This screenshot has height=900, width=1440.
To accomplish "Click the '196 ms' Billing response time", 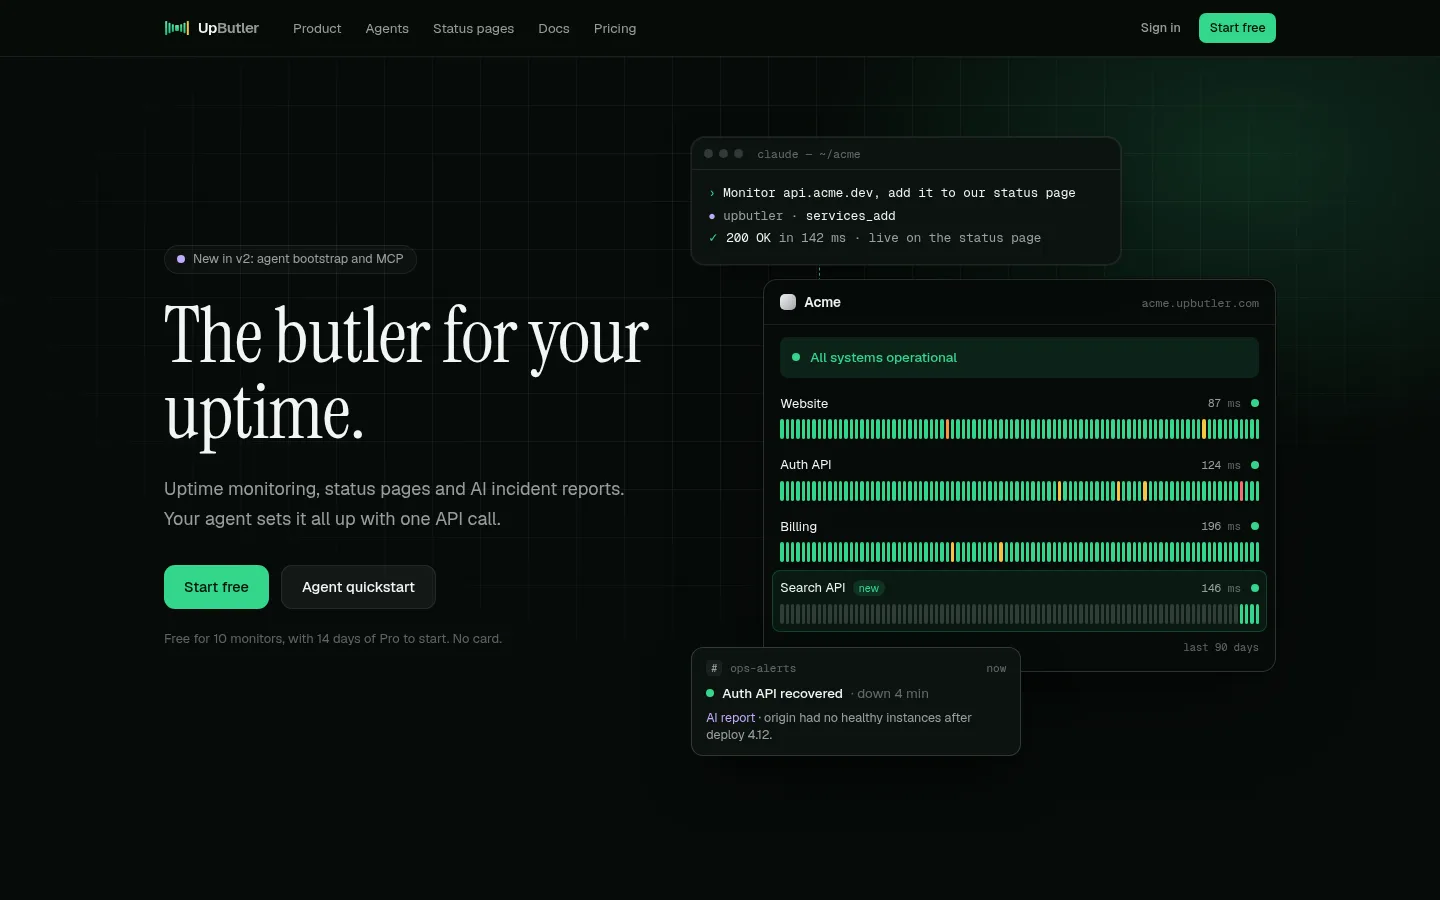I will (x=1221, y=526).
